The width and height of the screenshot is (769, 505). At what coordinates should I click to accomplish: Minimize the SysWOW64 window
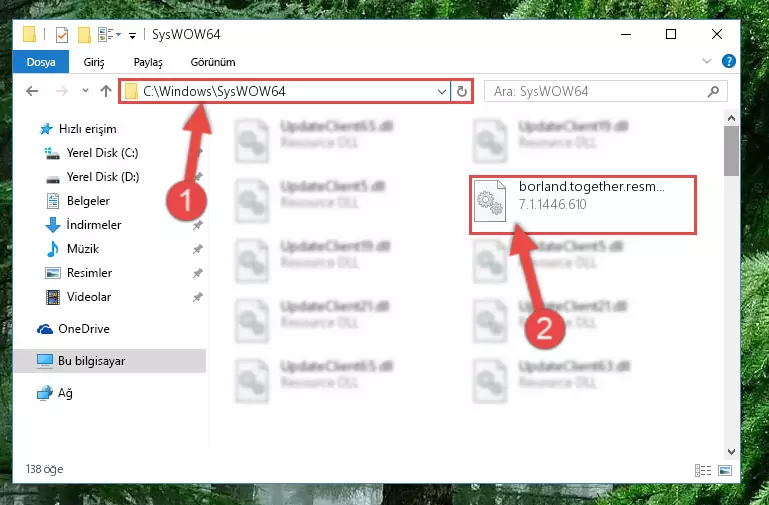(626, 34)
